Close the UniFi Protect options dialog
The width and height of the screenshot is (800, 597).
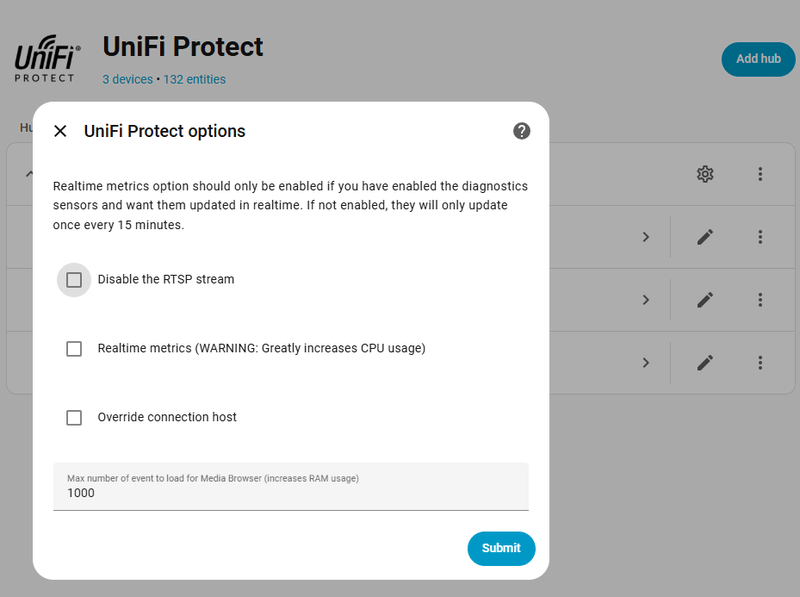(x=60, y=131)
